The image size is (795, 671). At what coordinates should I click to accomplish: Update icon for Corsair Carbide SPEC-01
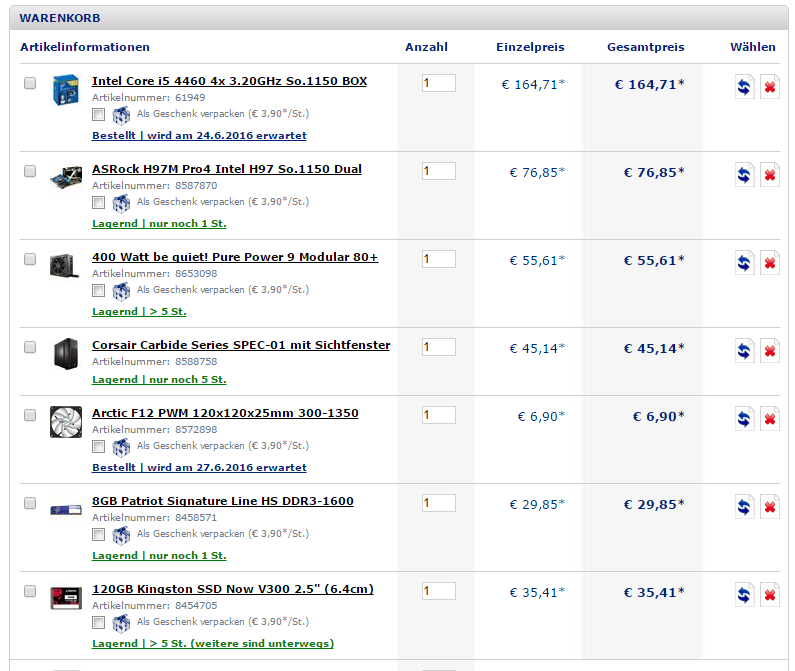[x=744, y=350]
